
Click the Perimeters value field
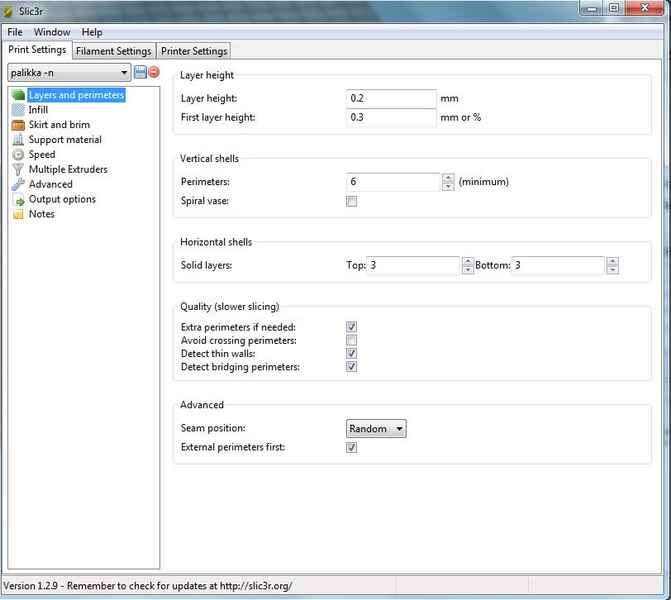tap(394, 182)
